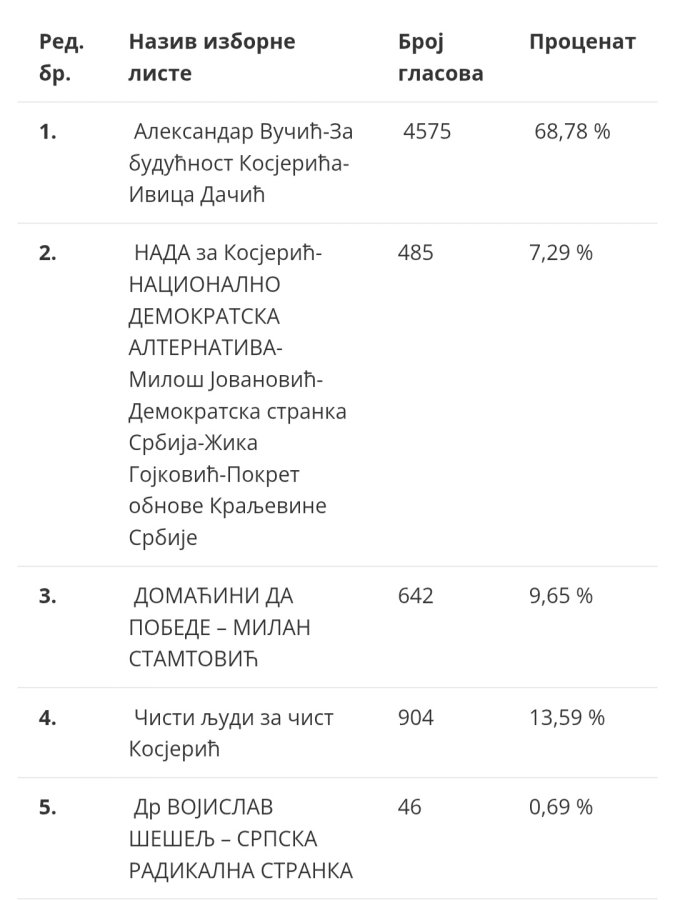Select the Др ВОЈИСЛАВ ШЕШЕЉ list name
This screenshot has height=900, width=675.
tap(240, 839)
